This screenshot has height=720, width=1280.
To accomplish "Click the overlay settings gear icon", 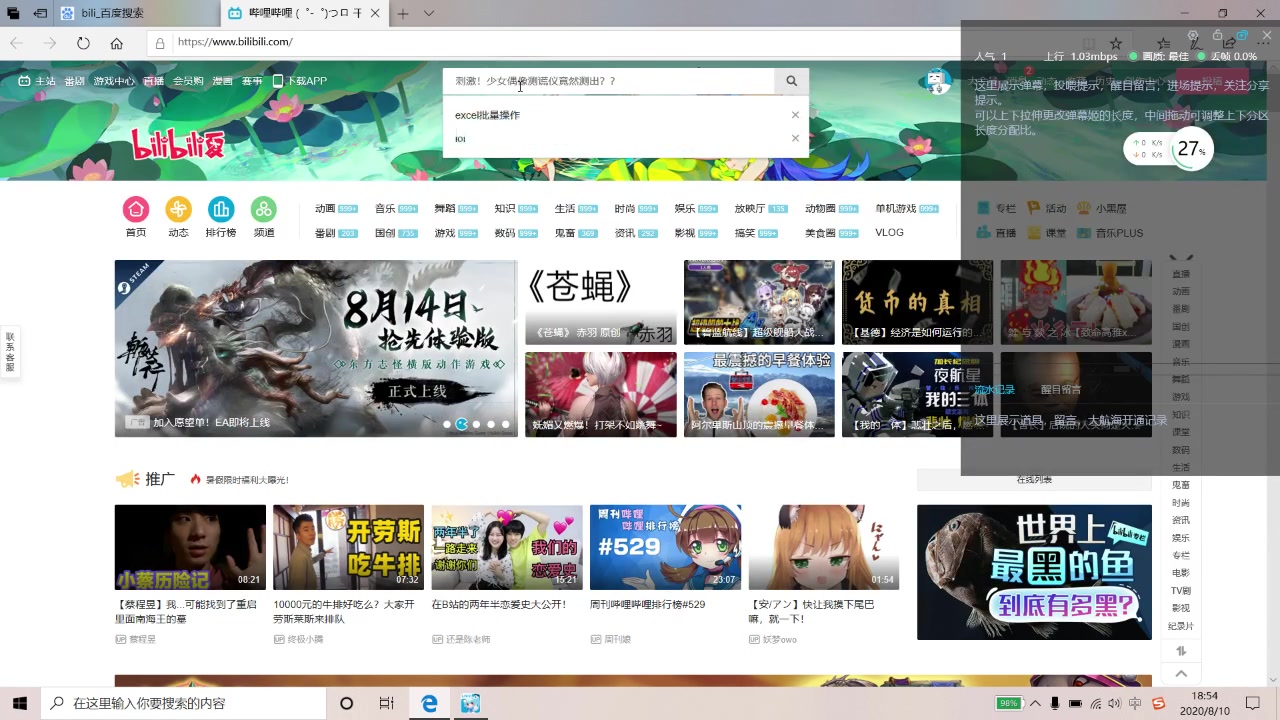I will coord(1192,36).
